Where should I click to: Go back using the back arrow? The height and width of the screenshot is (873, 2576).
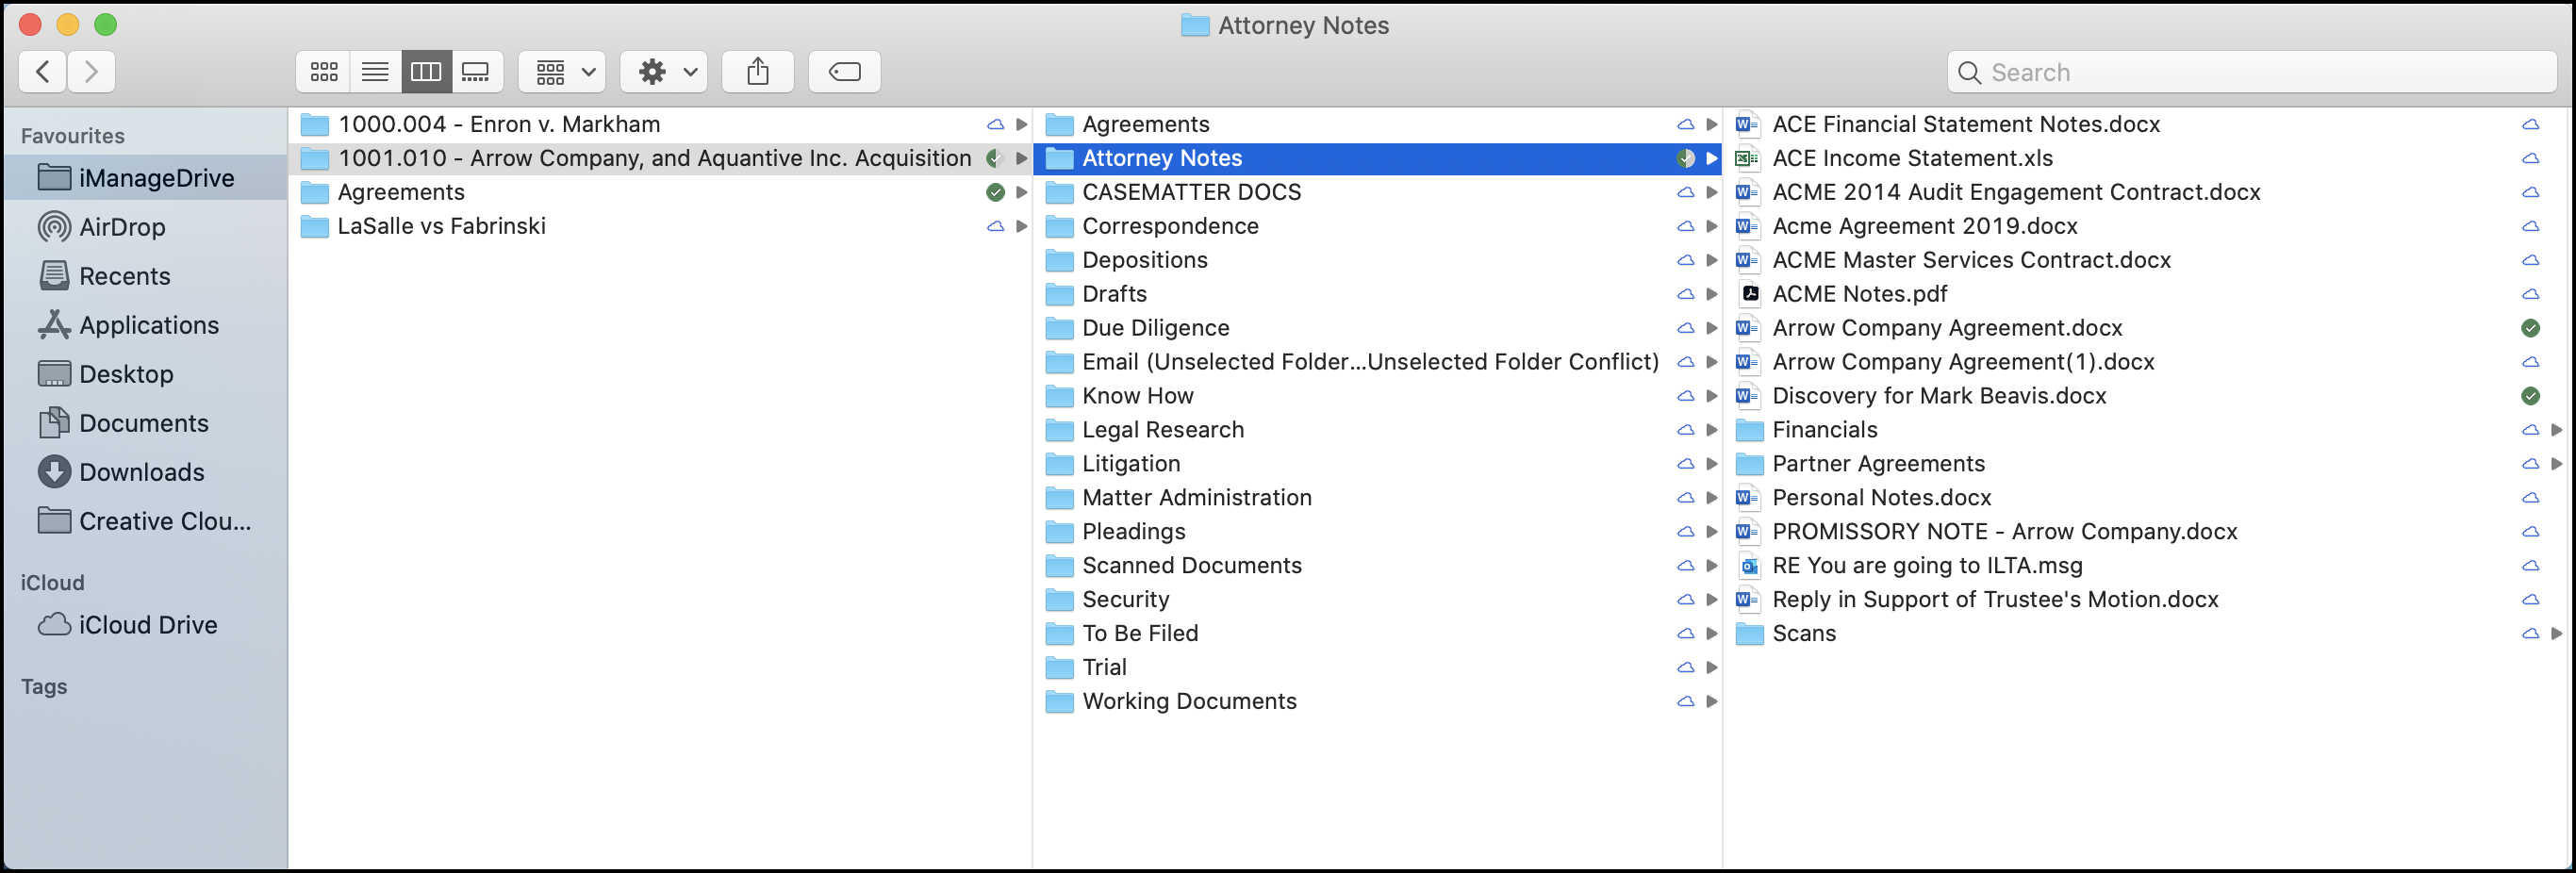[43, 72]
